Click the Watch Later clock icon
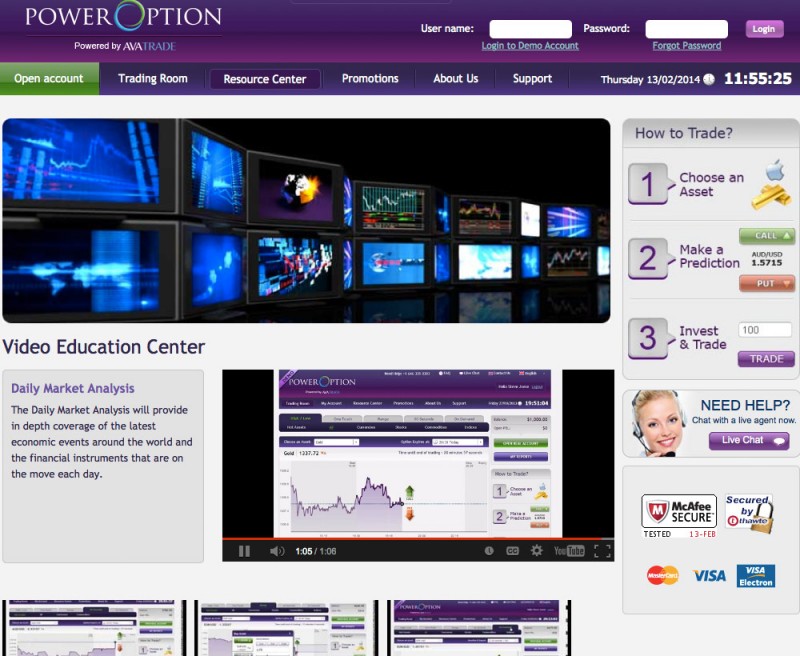Image resolution: width=800 pixels, height=656 pixels. coord(489,551)
